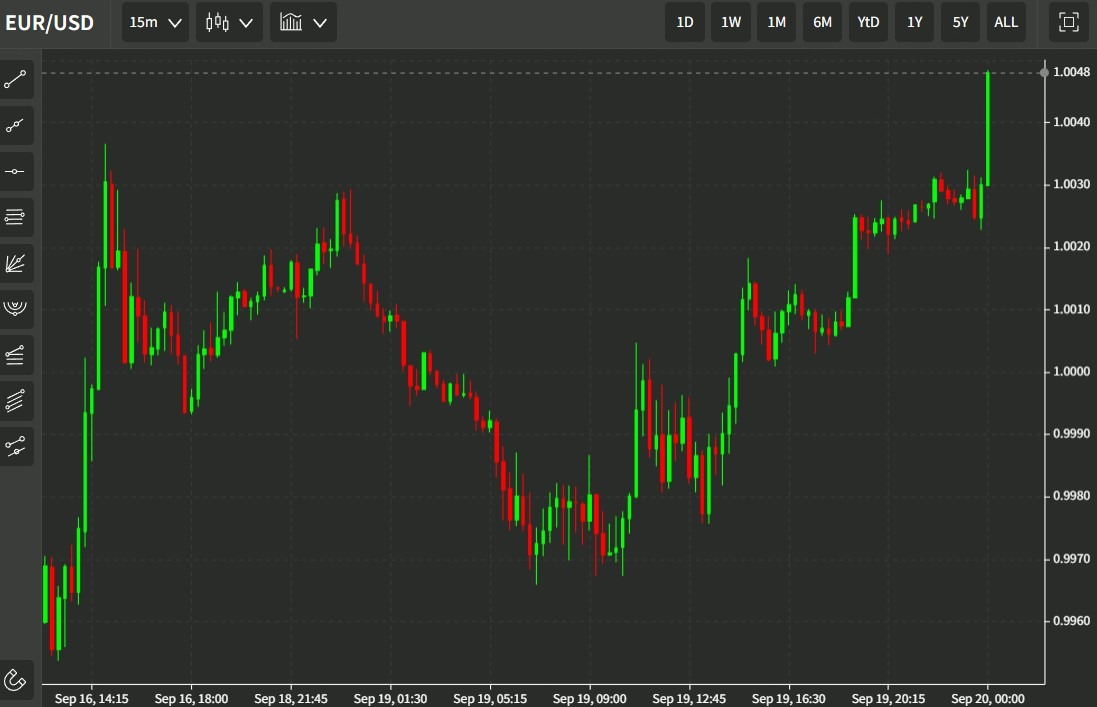1097x707 pixels.
Task: Select the trend line drawing tool
Action: pos(15,79)
